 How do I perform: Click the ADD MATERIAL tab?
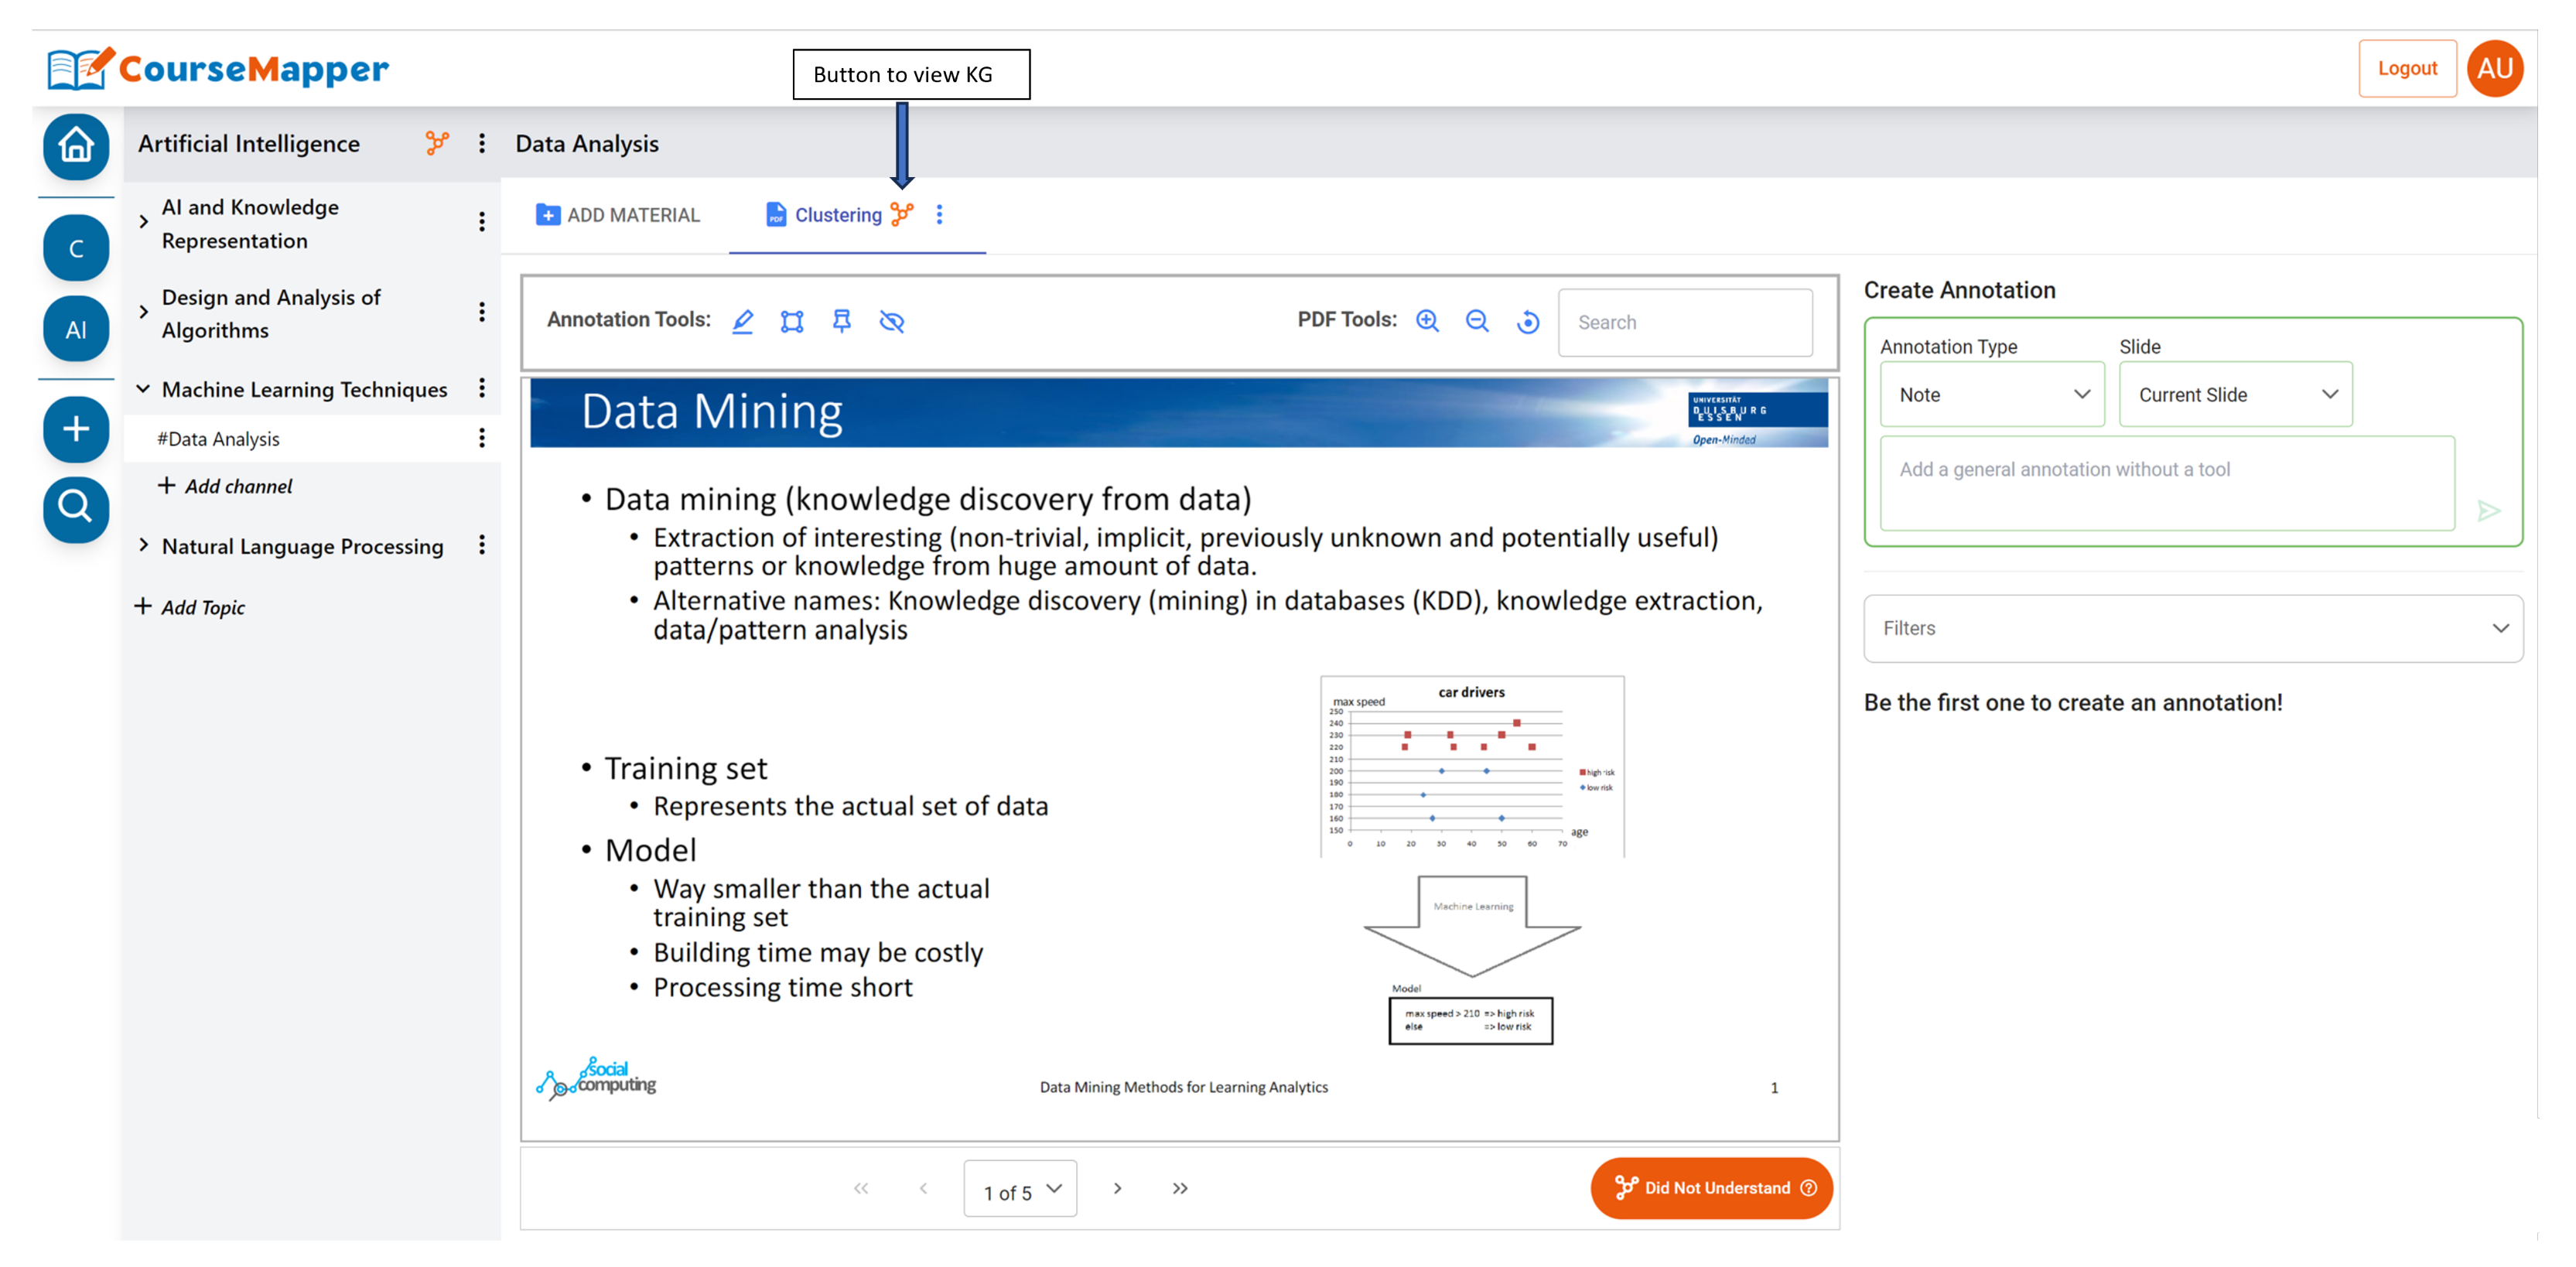click(618, 215)
